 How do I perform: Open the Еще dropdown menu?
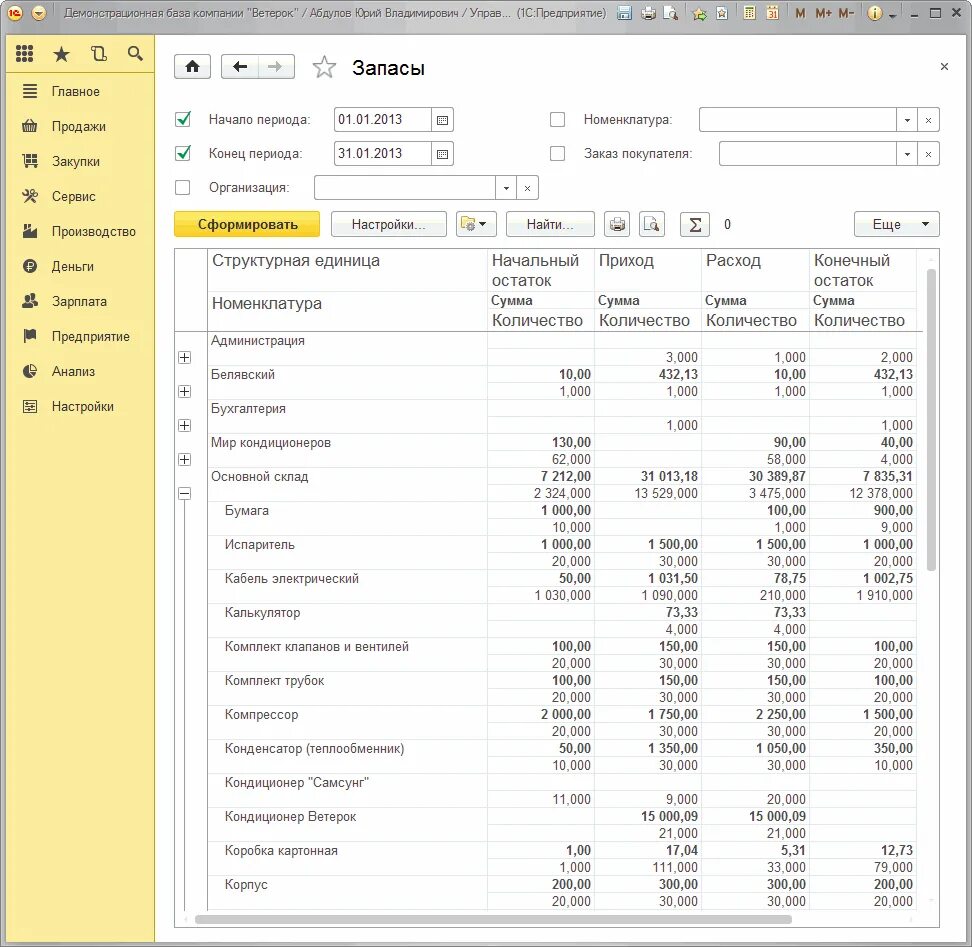tap(896, 224)
